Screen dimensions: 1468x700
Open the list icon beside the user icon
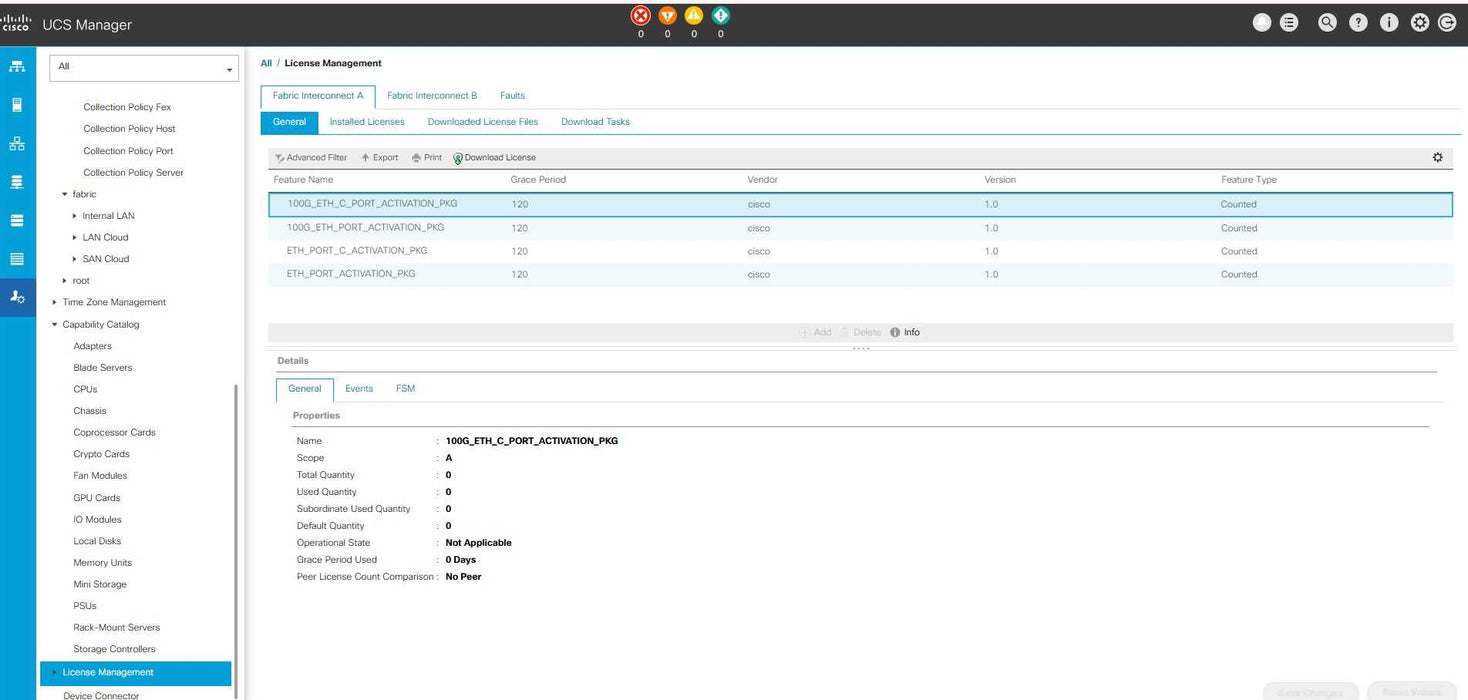point(1289,23)
